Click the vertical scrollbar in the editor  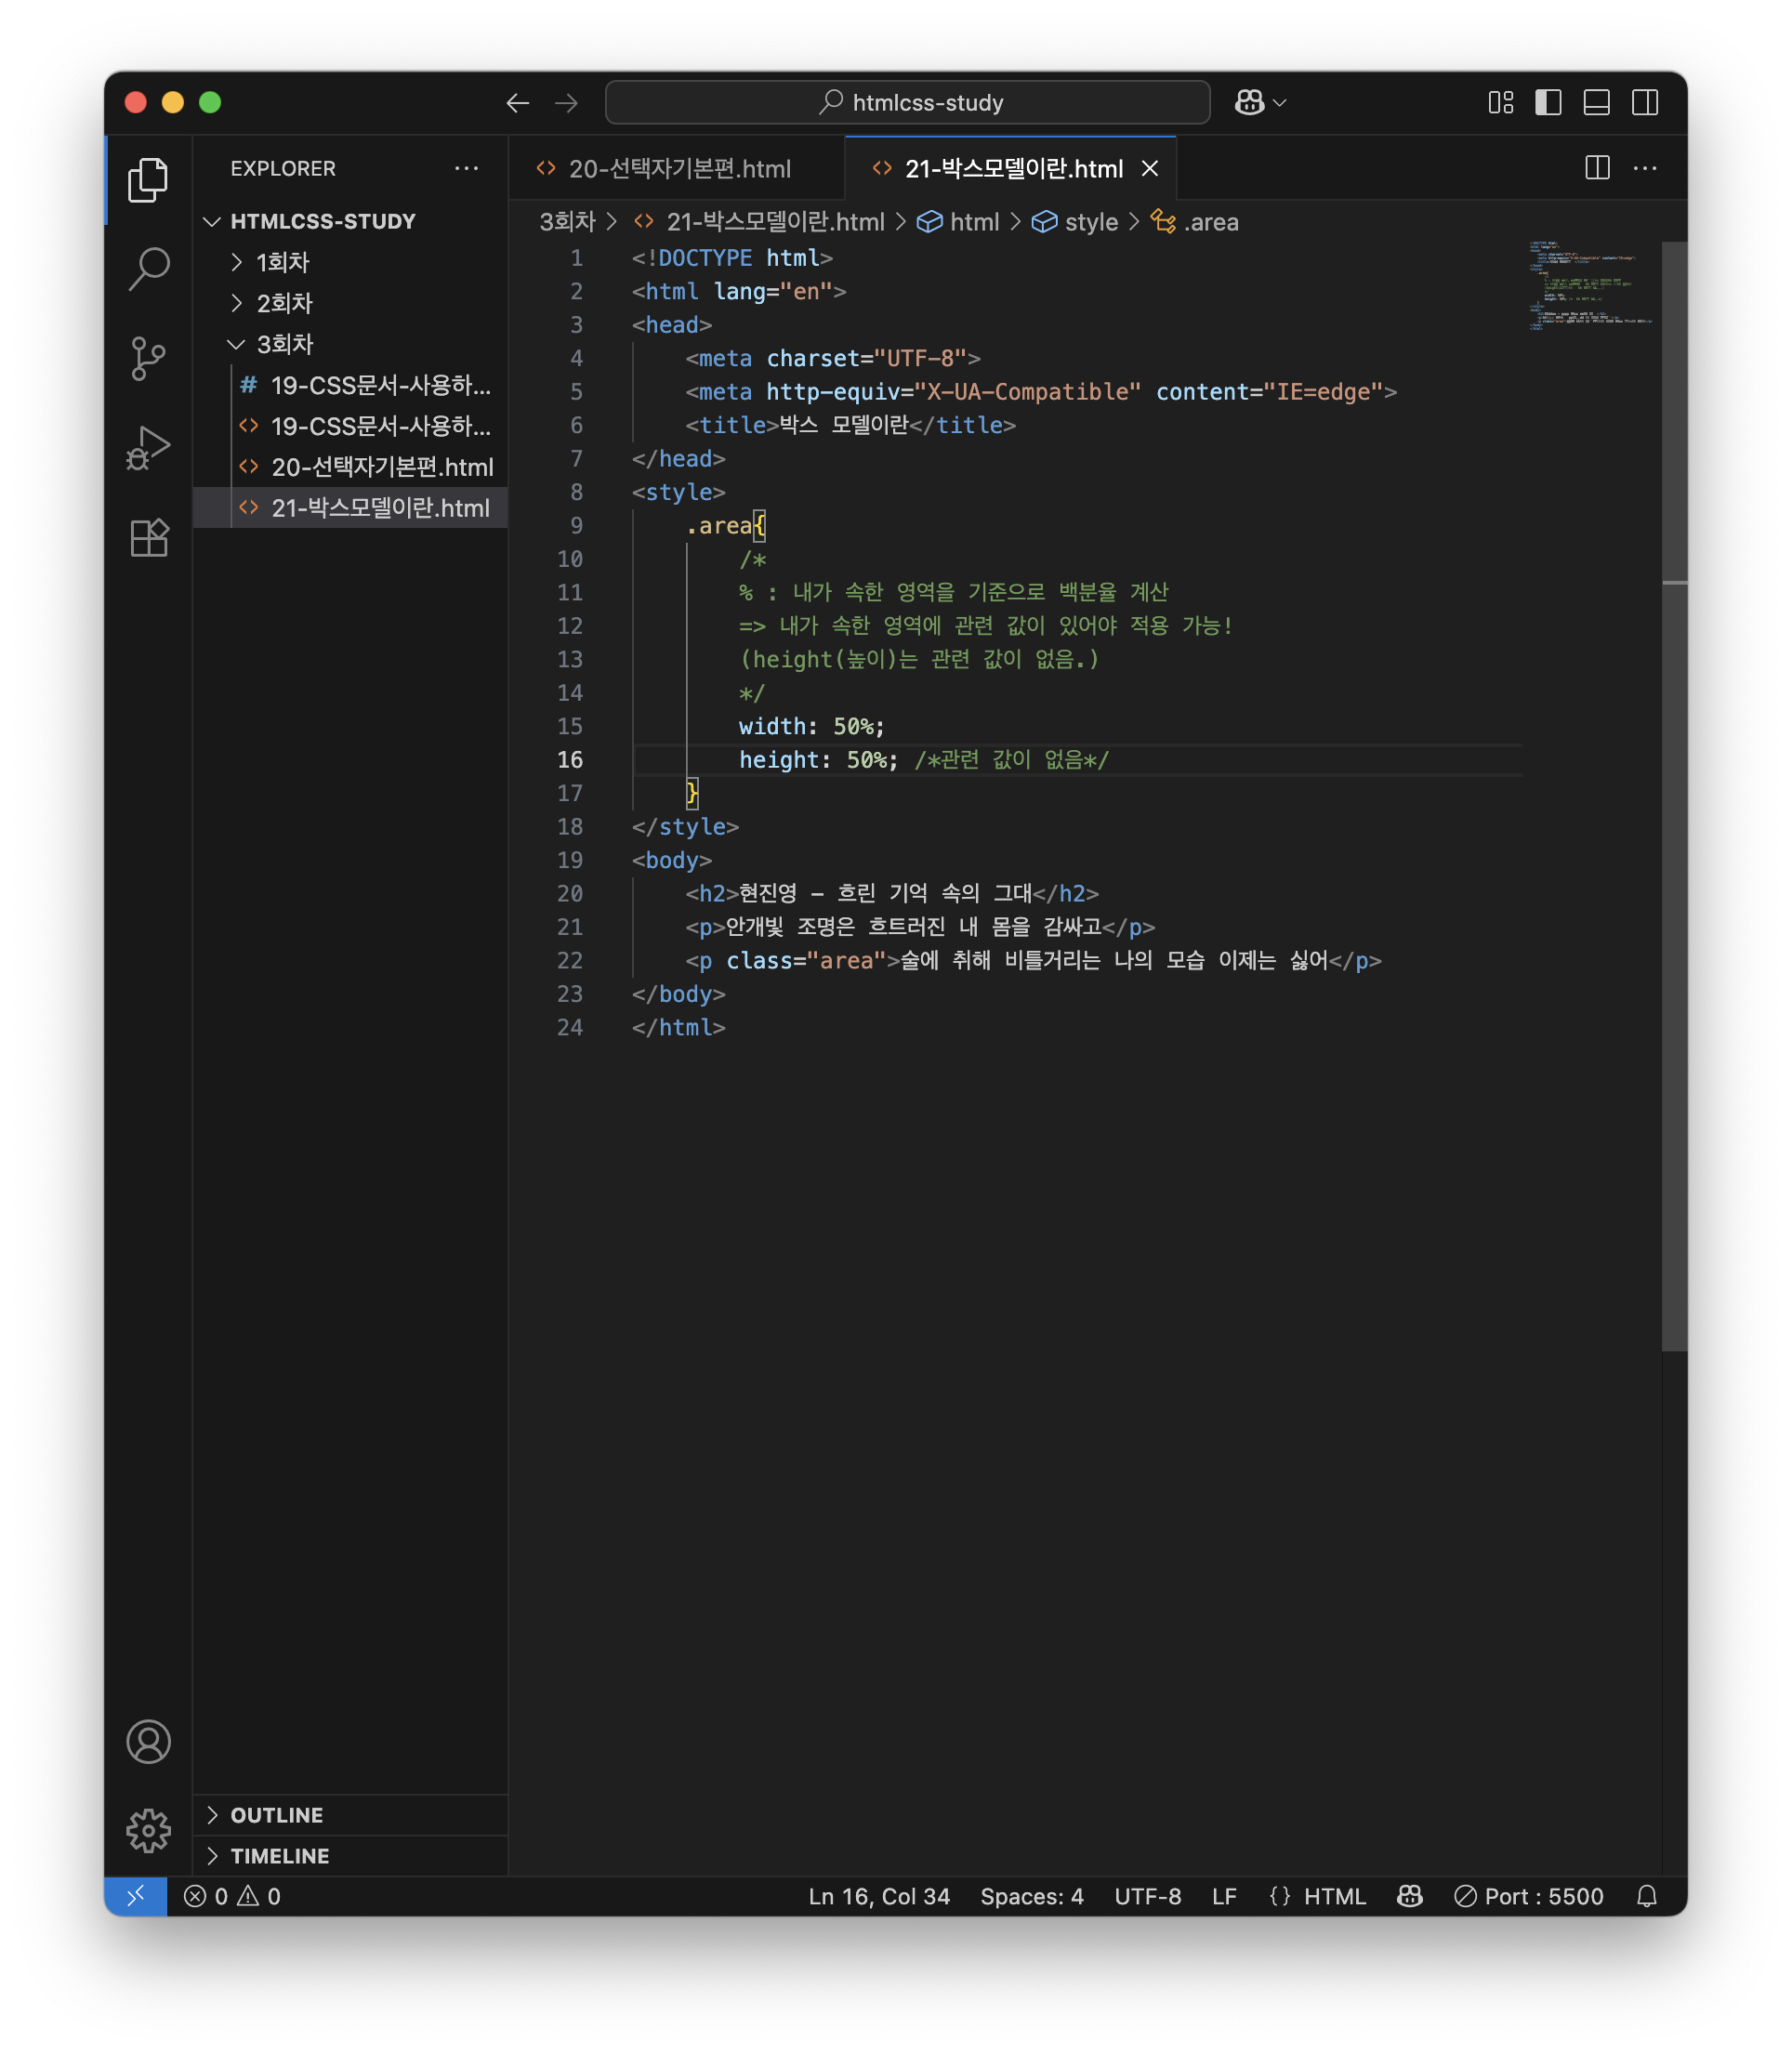pos(1674,800)
